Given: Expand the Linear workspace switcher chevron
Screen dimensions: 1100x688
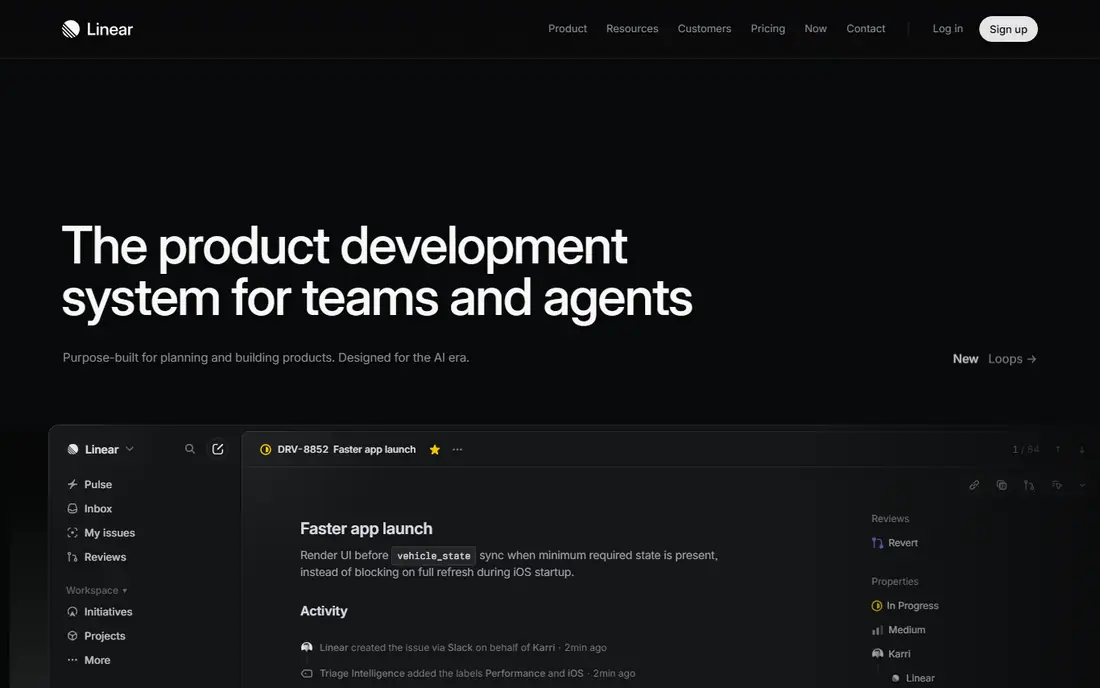Looking at the screenshot, I should tap(130, 449).
